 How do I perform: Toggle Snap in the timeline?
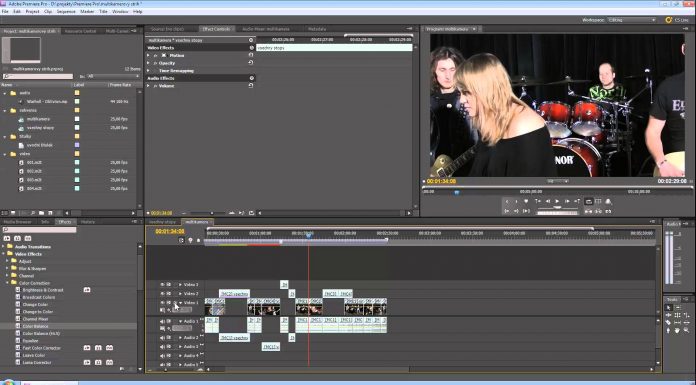(x=181, y=240)
